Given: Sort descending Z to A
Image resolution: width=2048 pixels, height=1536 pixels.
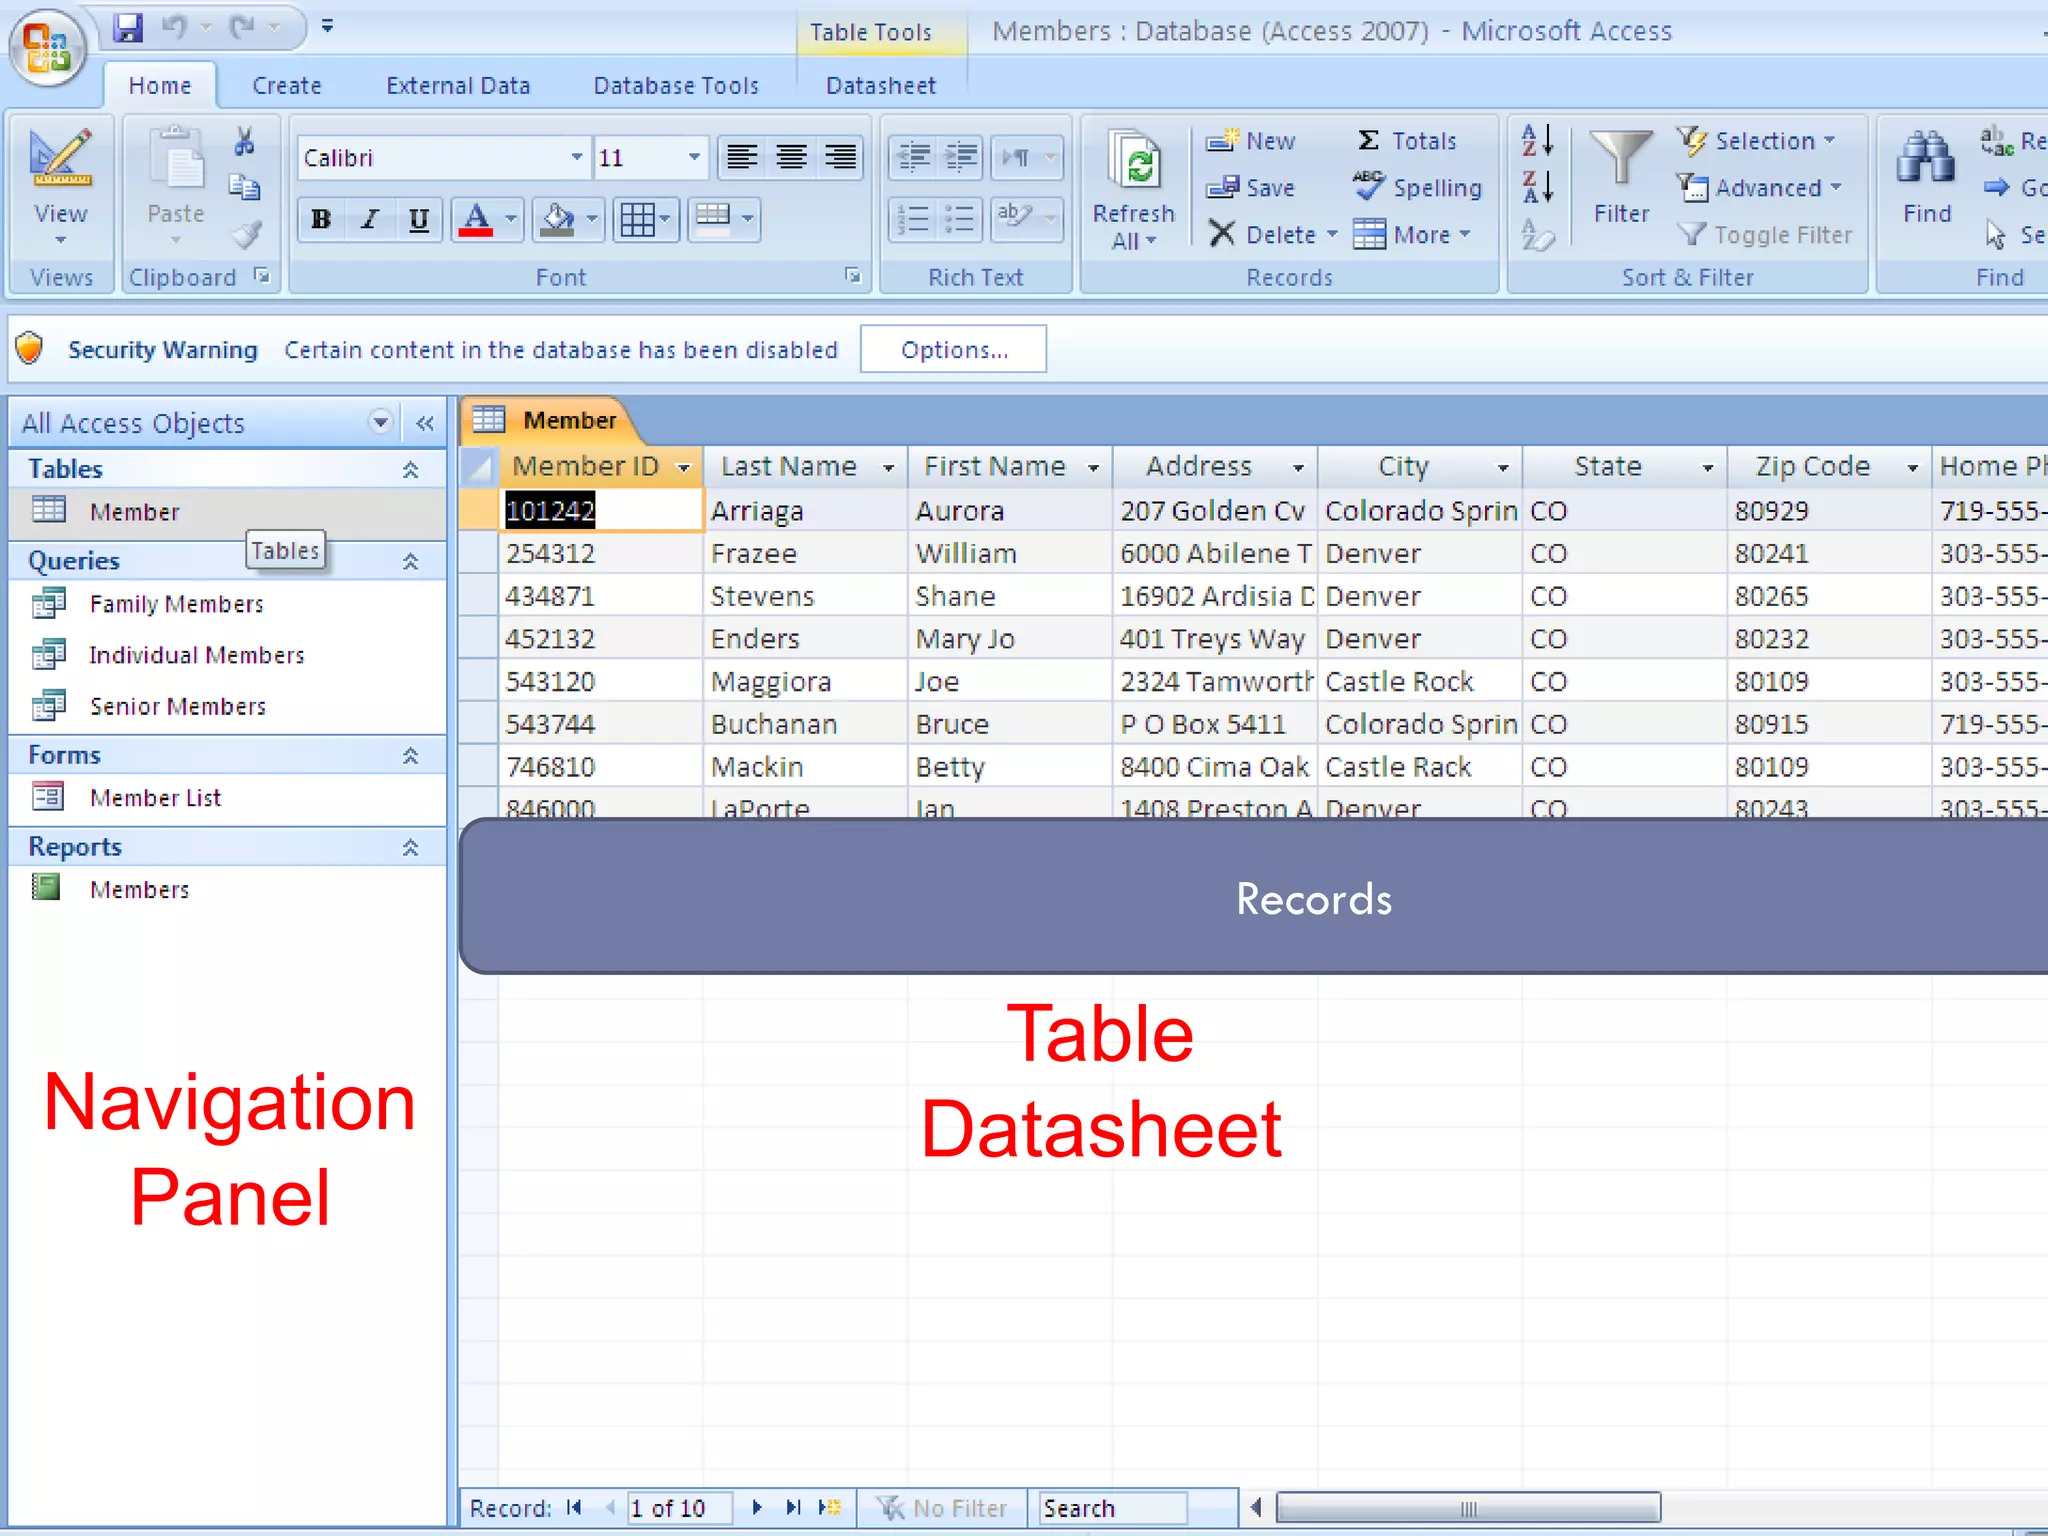Looking at the screenshot, I should pyautogui.click(x=1537, y=187).
